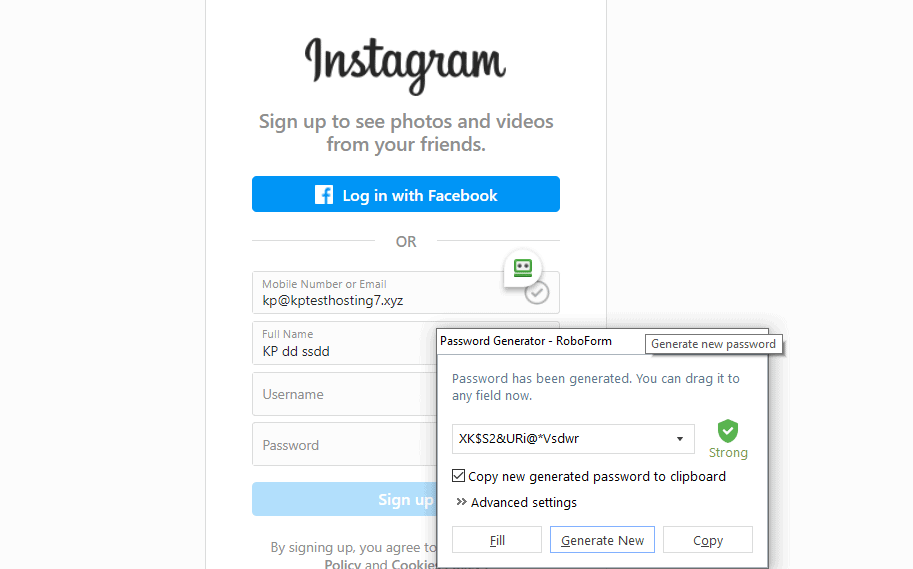Focus the Username input field
913x569 pixels.
click(344, 394)
